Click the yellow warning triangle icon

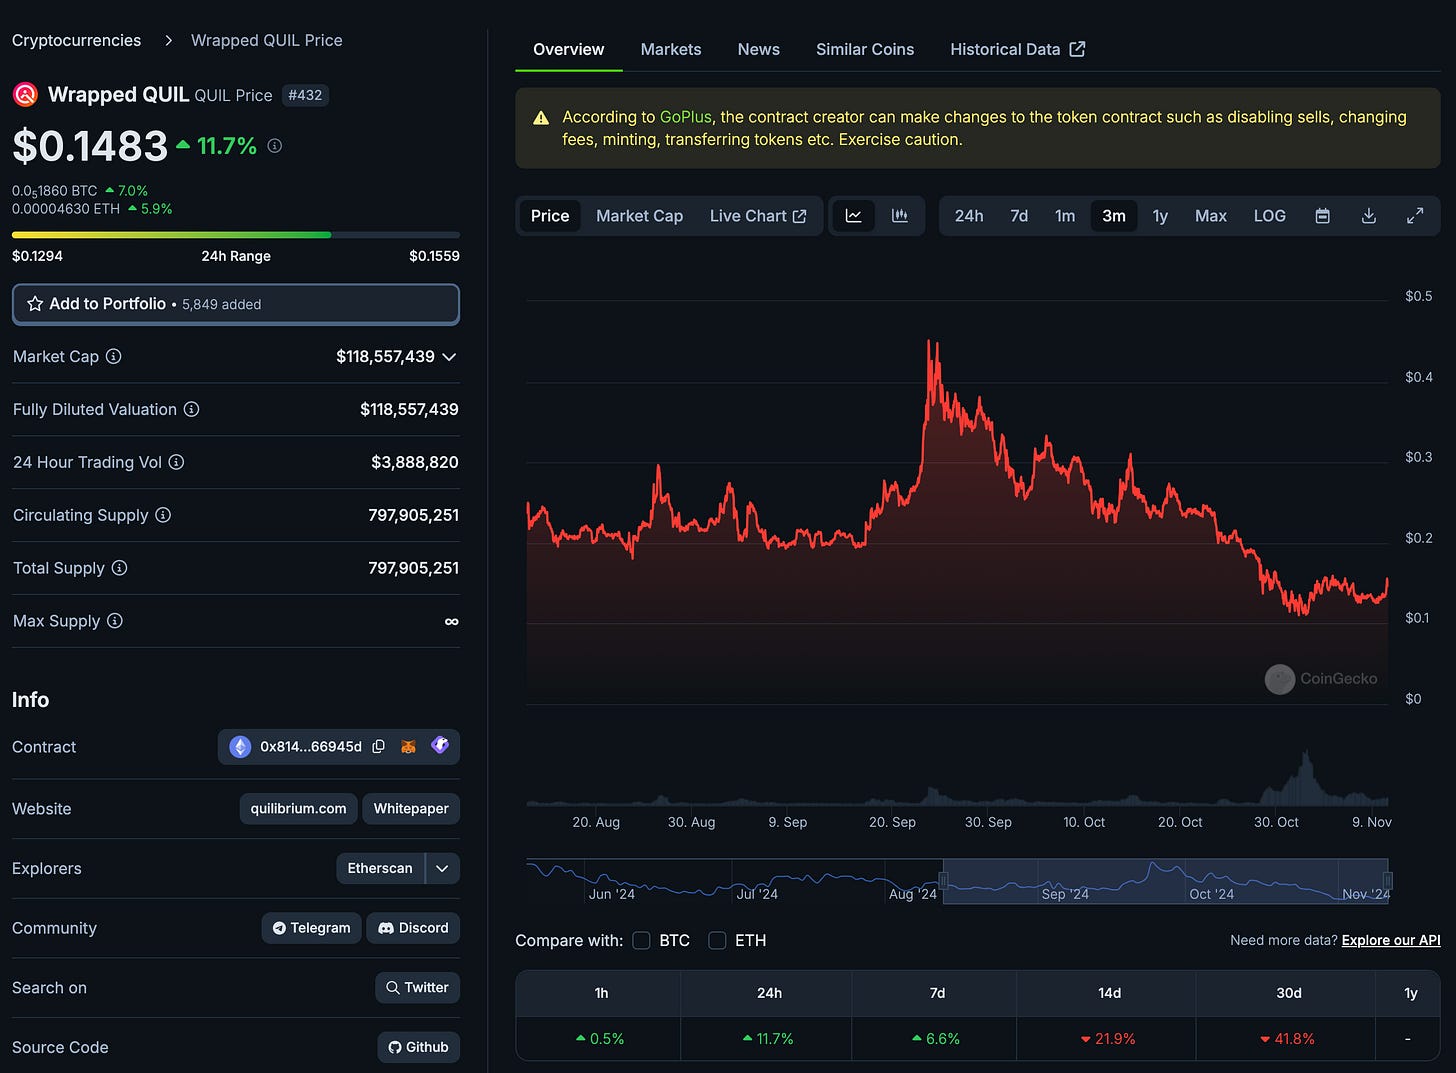(x=541, y=118)
